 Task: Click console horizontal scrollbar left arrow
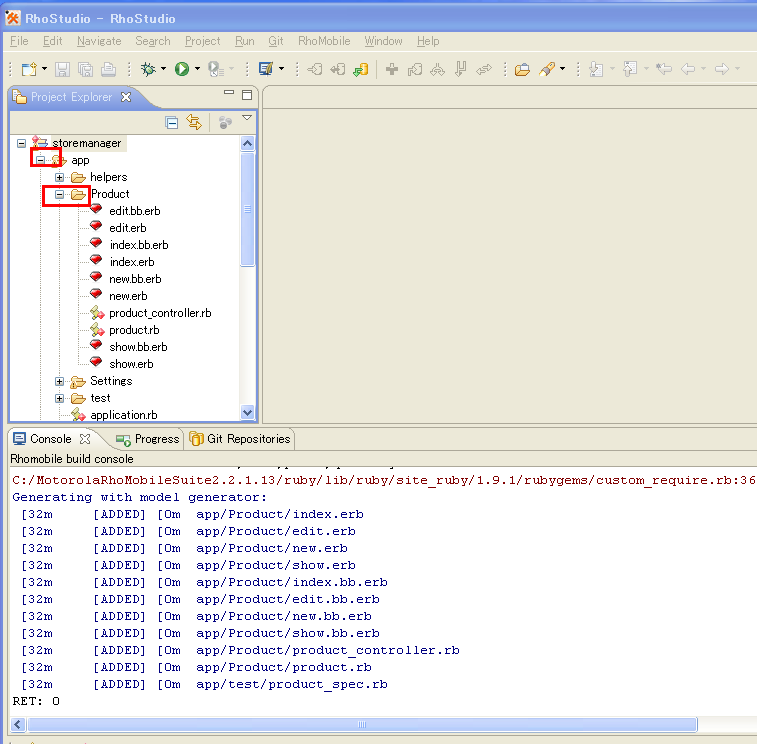[x=18, y=724]
